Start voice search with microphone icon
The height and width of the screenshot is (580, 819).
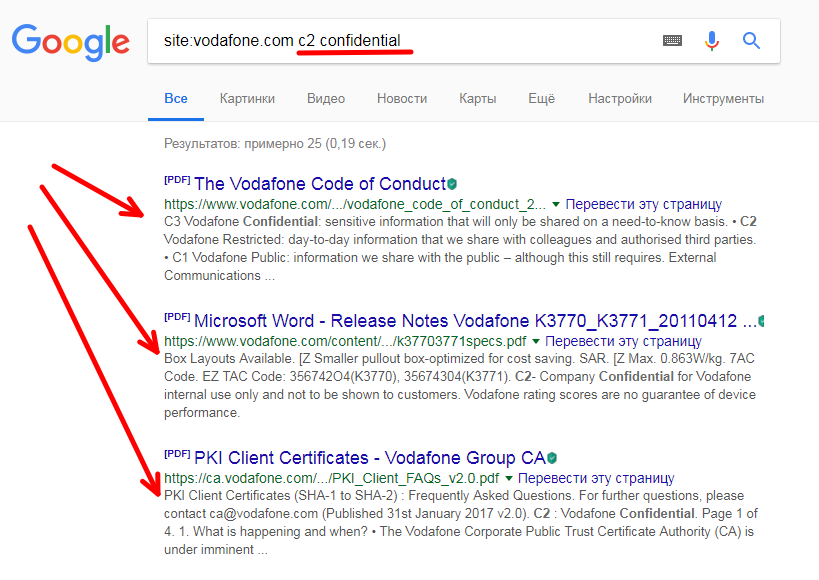pos(712,41)
